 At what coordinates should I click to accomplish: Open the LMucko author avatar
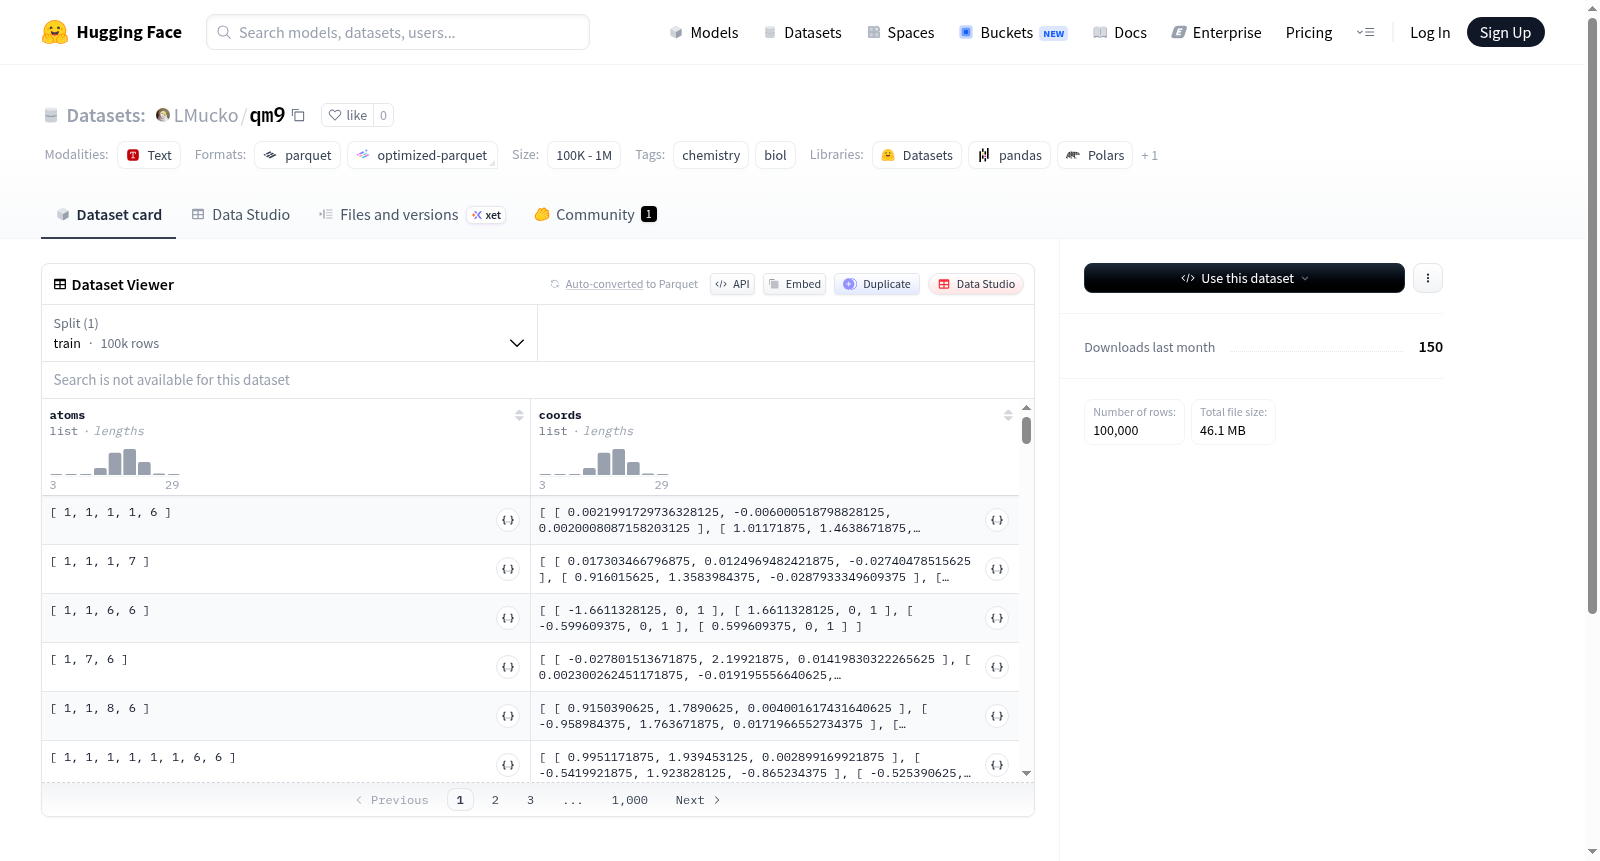[x=163, y=115]
